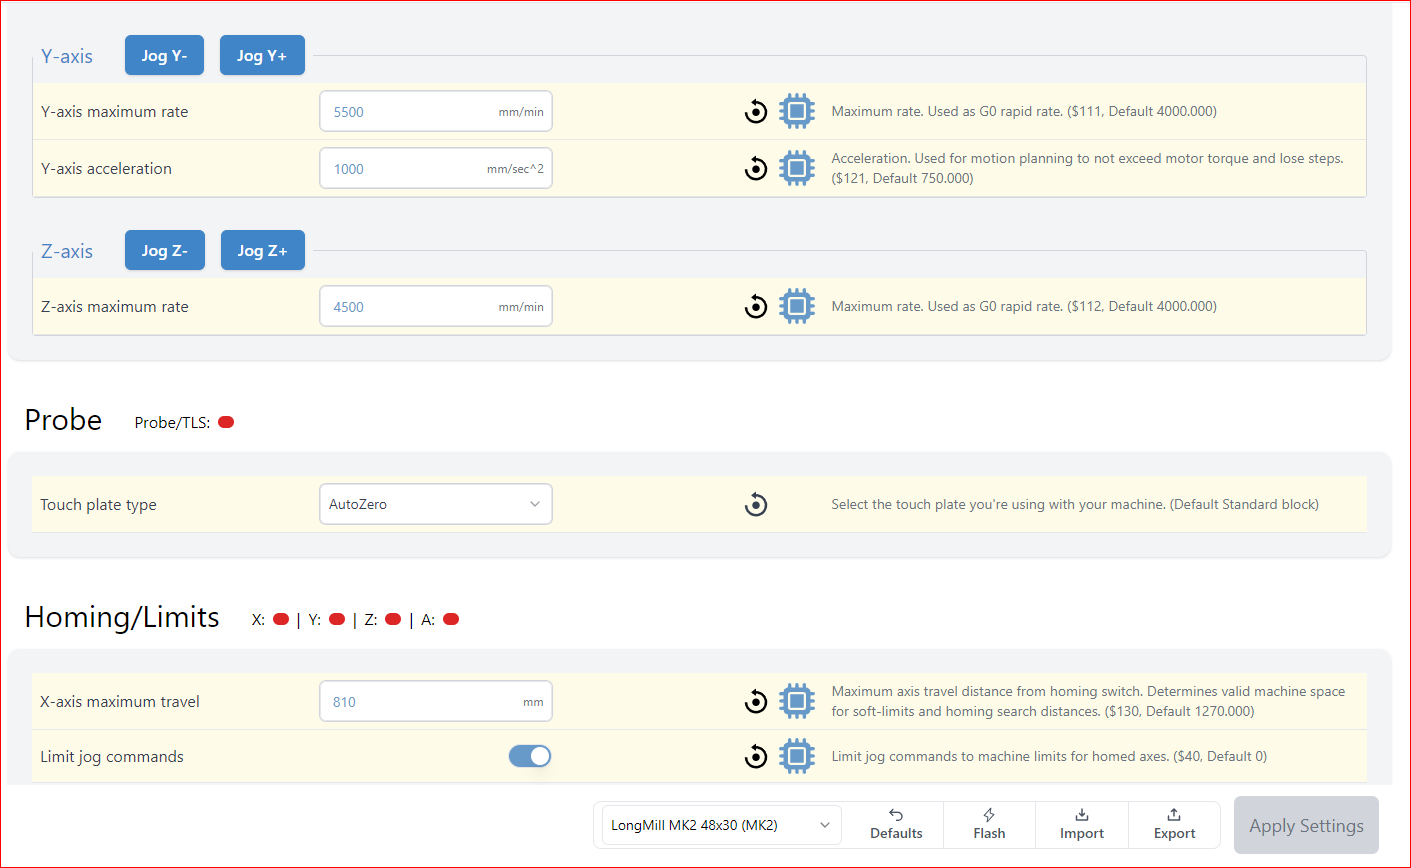Reset Z-axis maximum rate to default
The image size is (1411, 868).
[756, 307]
